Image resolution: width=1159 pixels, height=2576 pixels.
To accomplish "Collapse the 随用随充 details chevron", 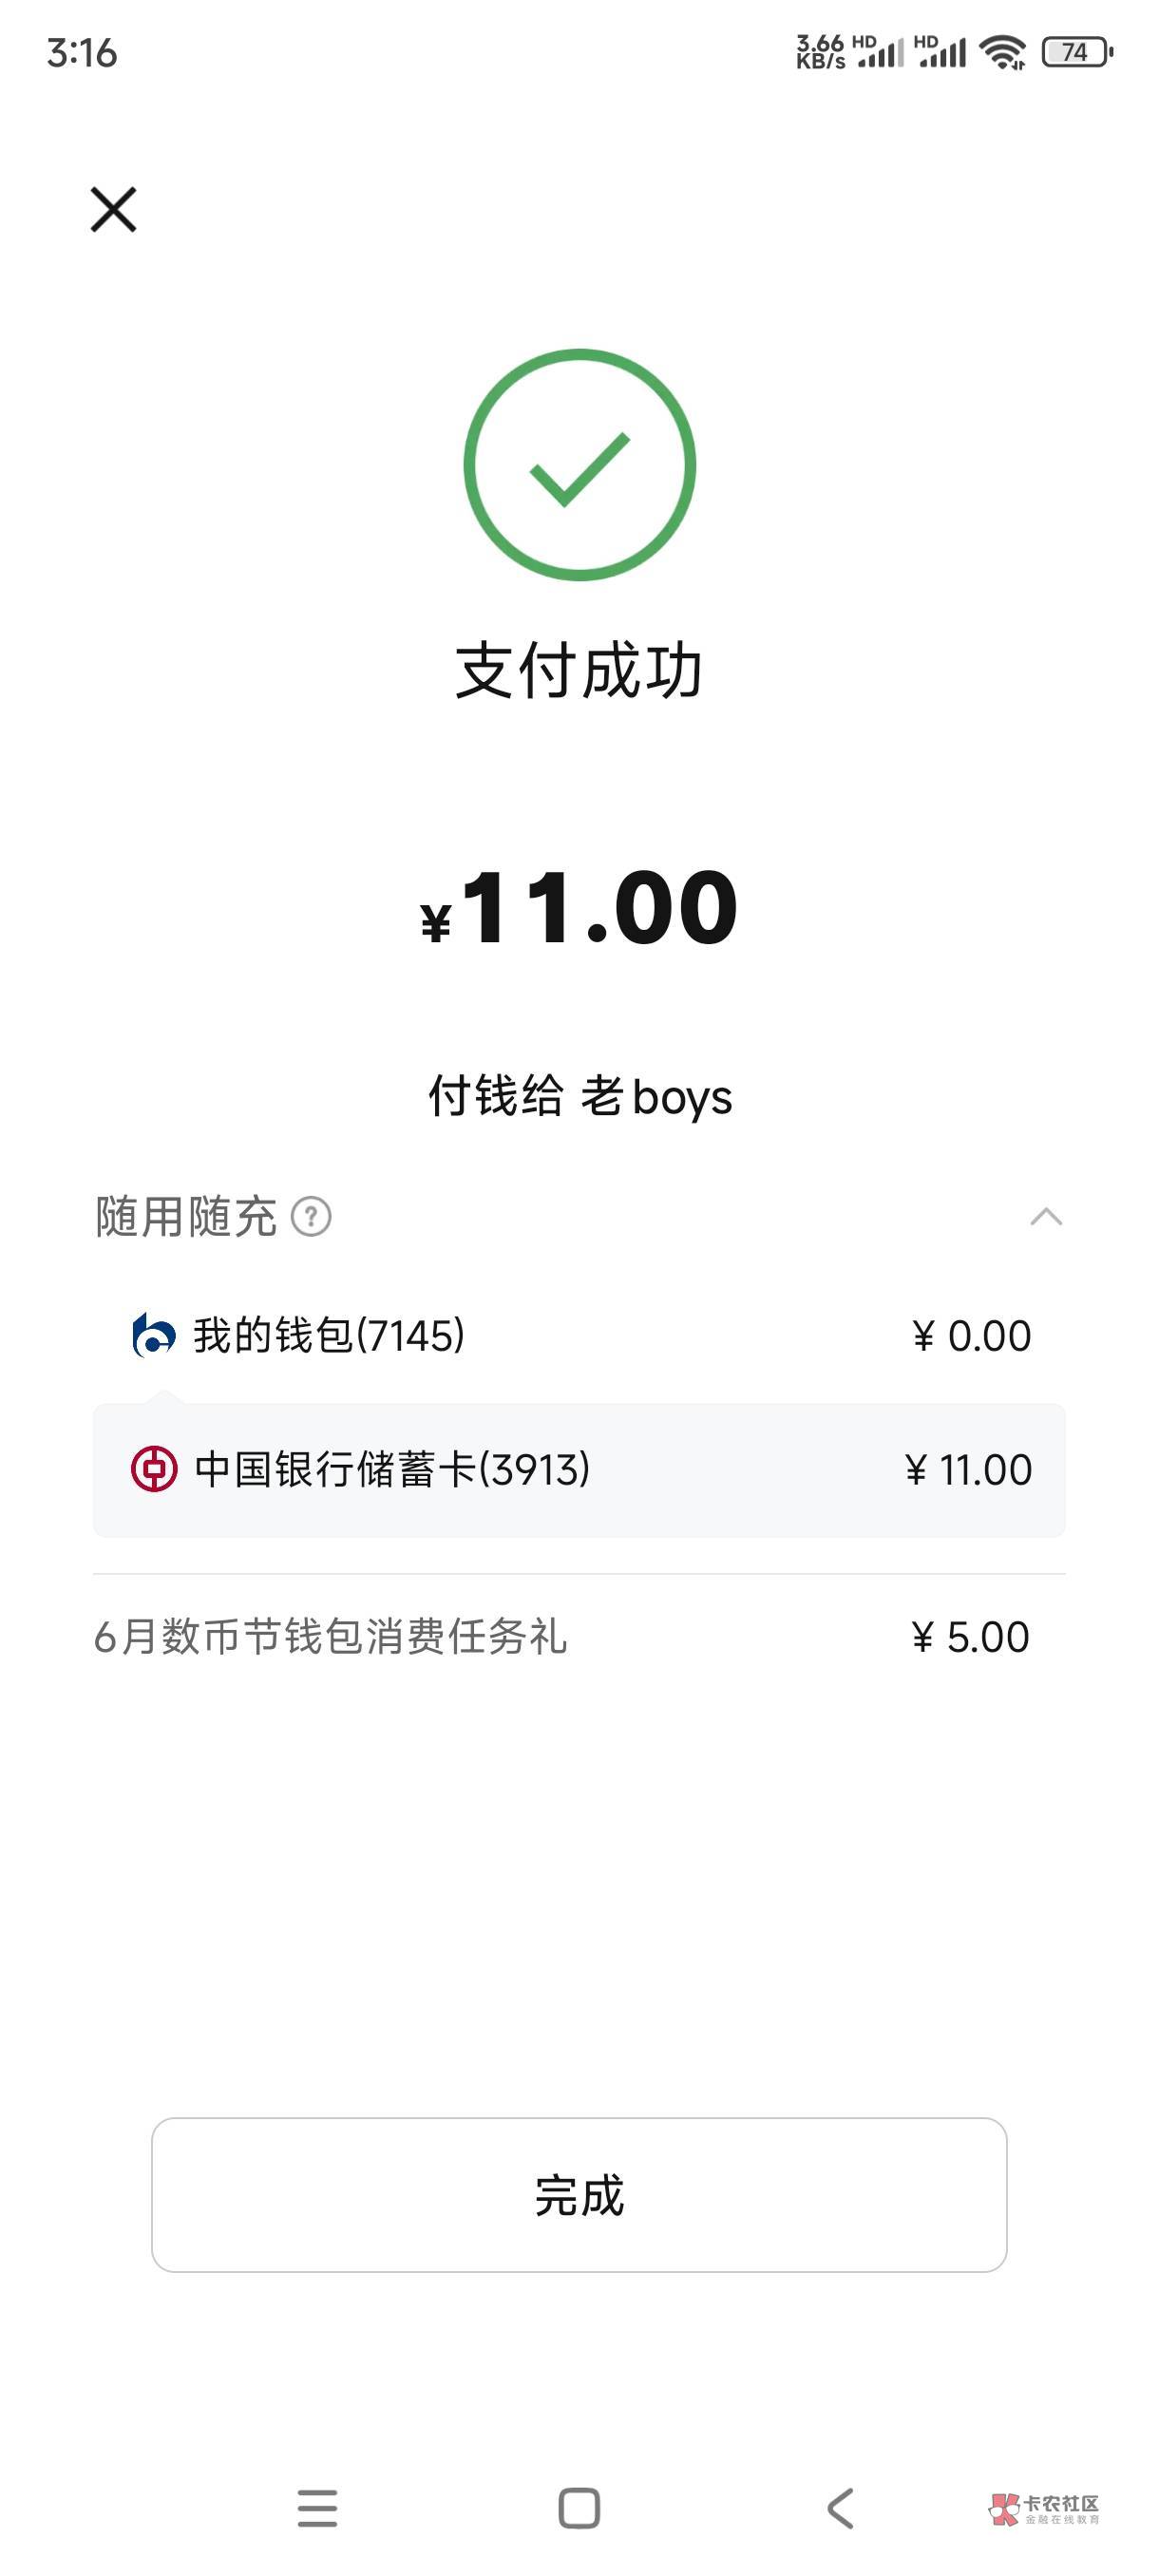I will coord(1045,1217).
